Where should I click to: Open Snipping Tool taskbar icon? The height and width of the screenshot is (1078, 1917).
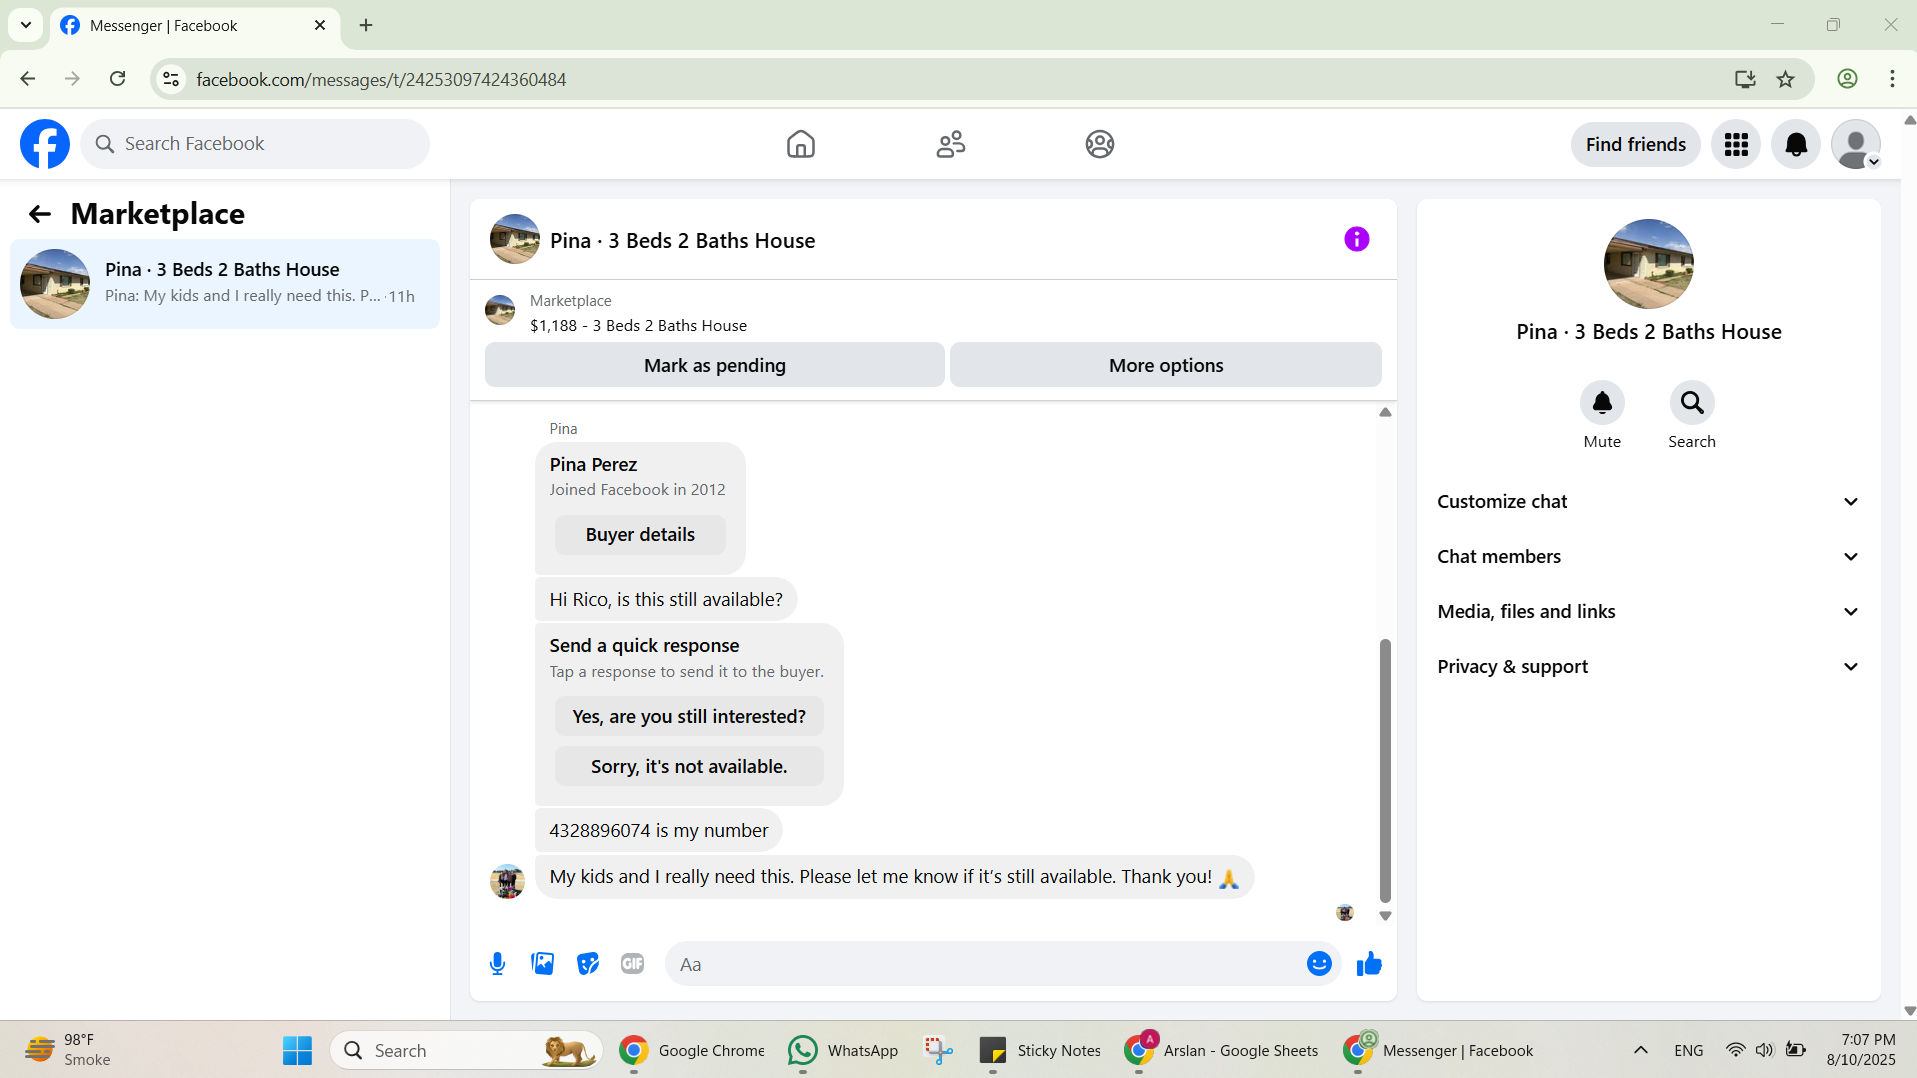(938, 1051)
